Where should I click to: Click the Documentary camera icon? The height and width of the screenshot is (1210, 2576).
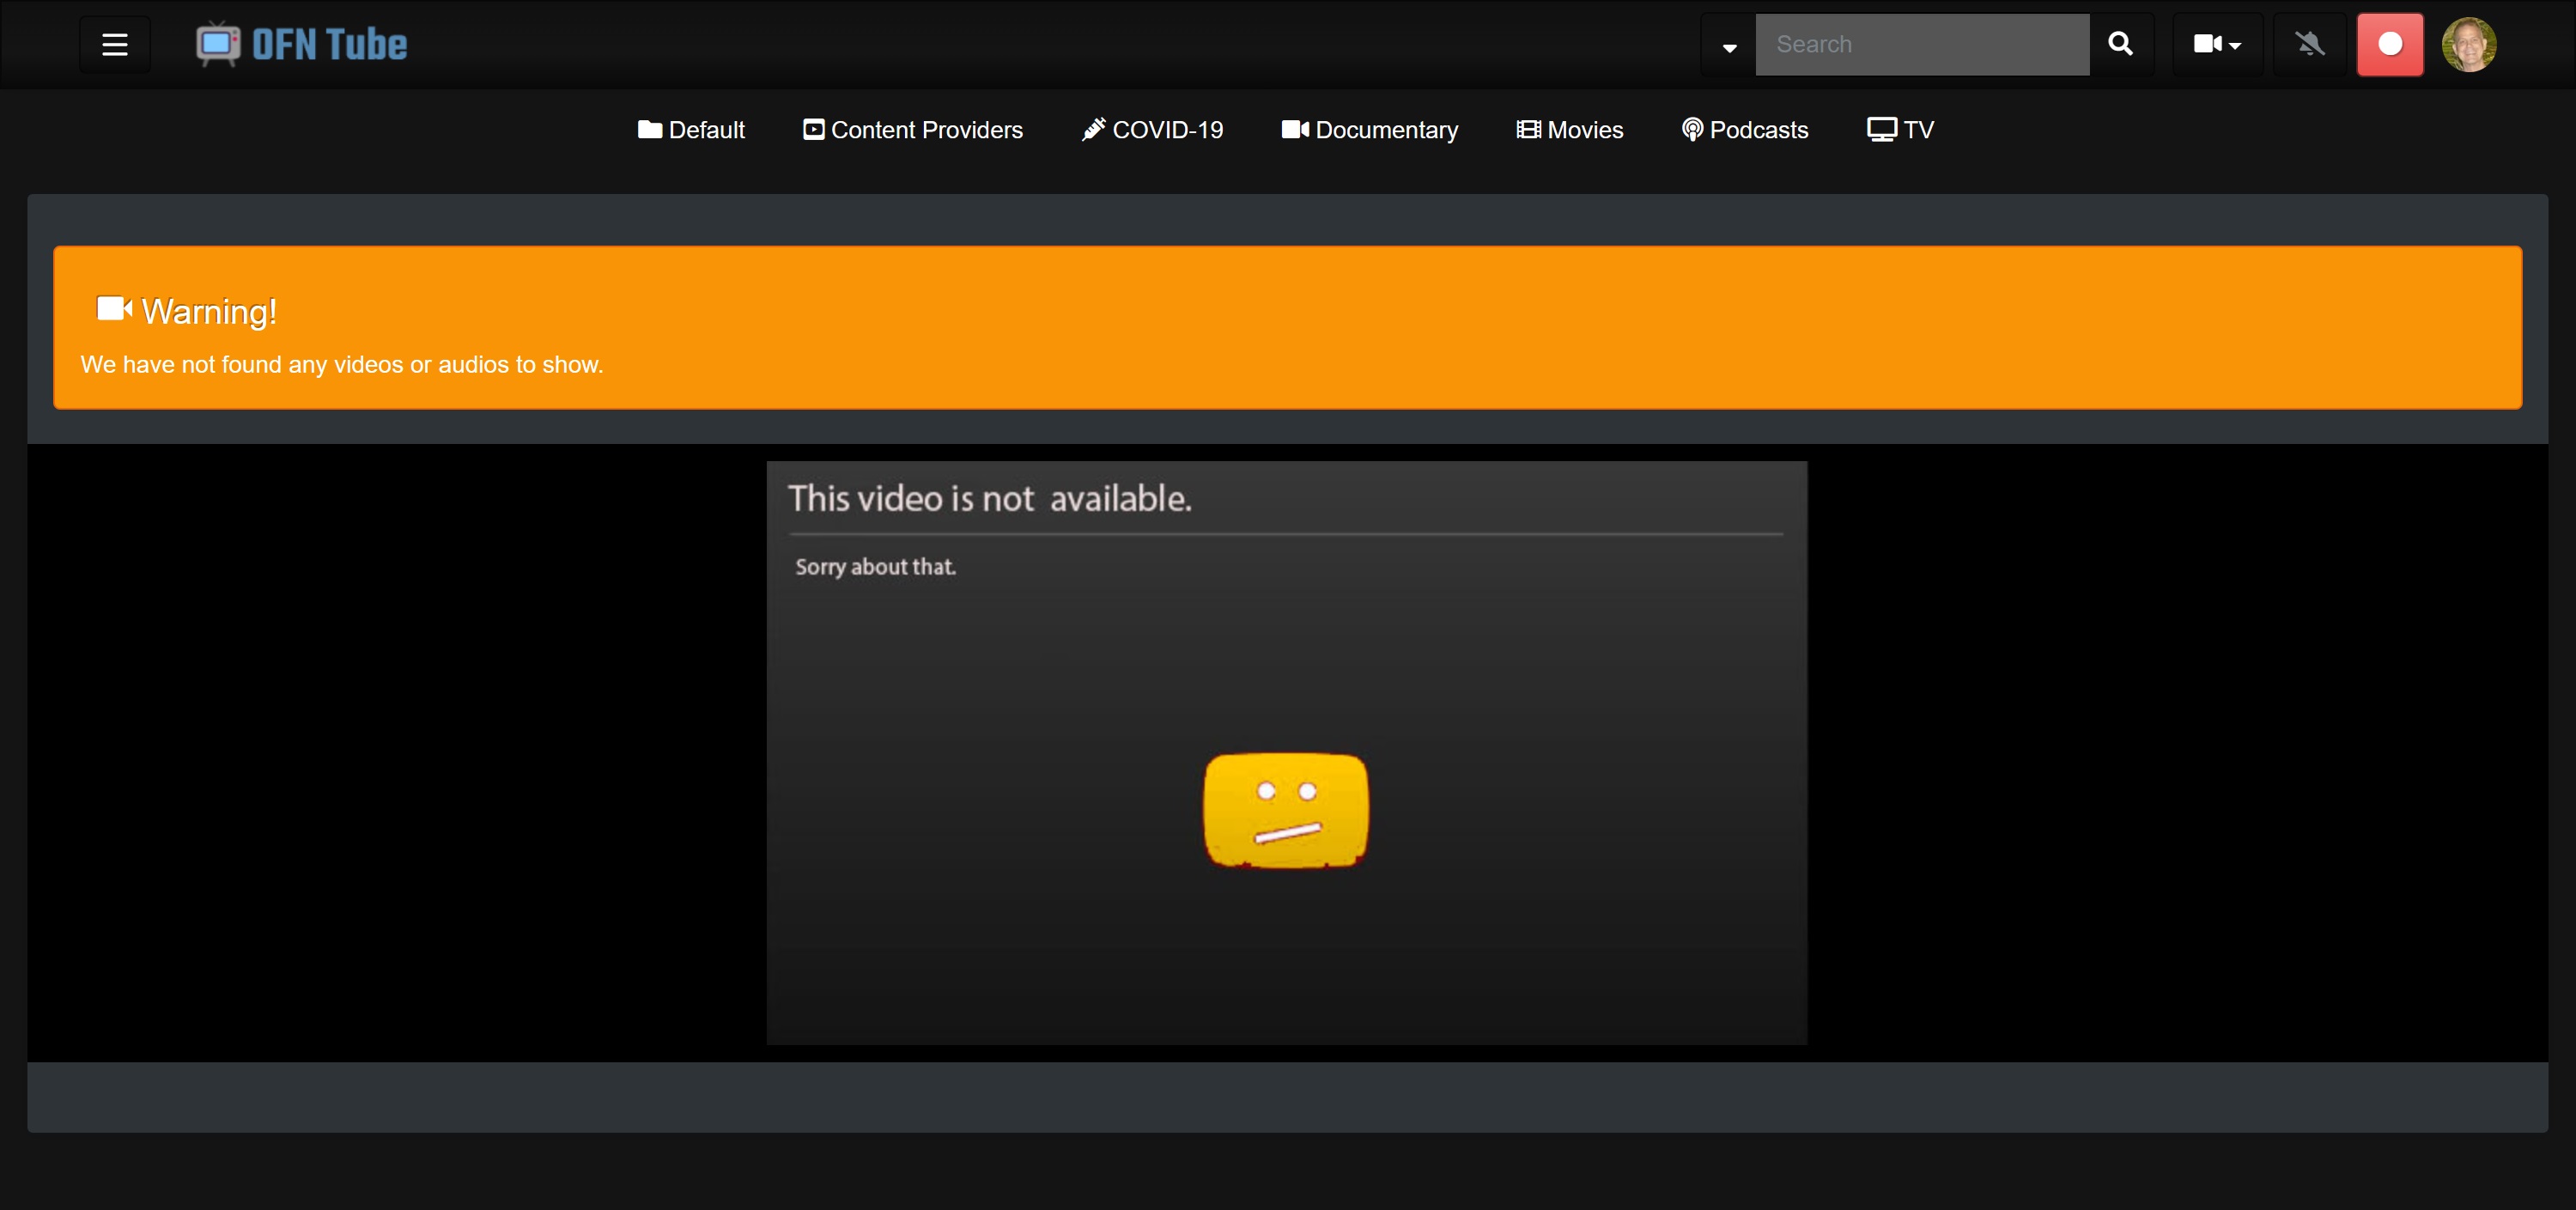point(1294,129)
